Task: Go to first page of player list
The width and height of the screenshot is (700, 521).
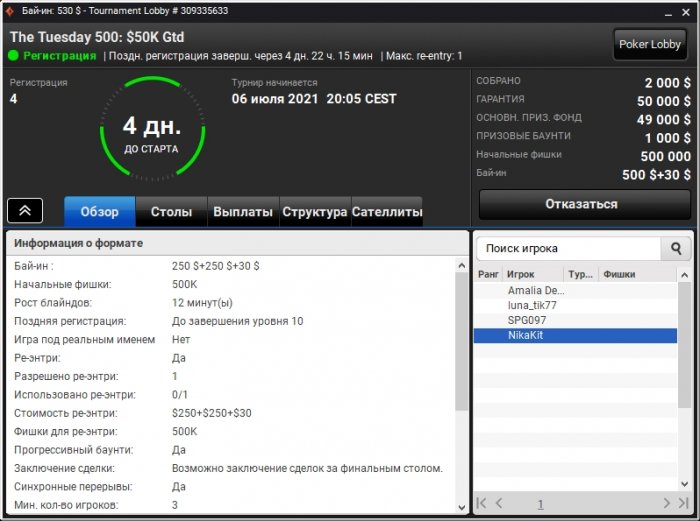Action: point(481,503)
